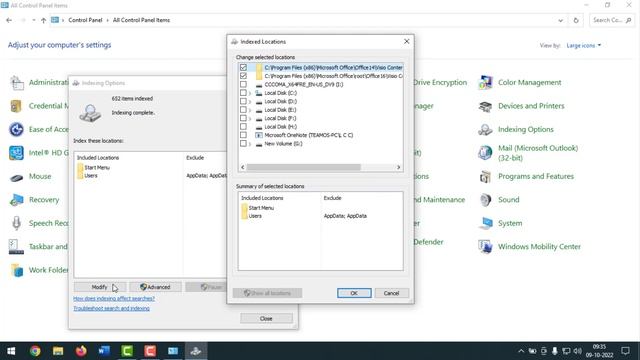Viewport: 640px width, 360px height.
Task: Open the Mail (Microsoft Outlook) icon
Action: [485, 153]
